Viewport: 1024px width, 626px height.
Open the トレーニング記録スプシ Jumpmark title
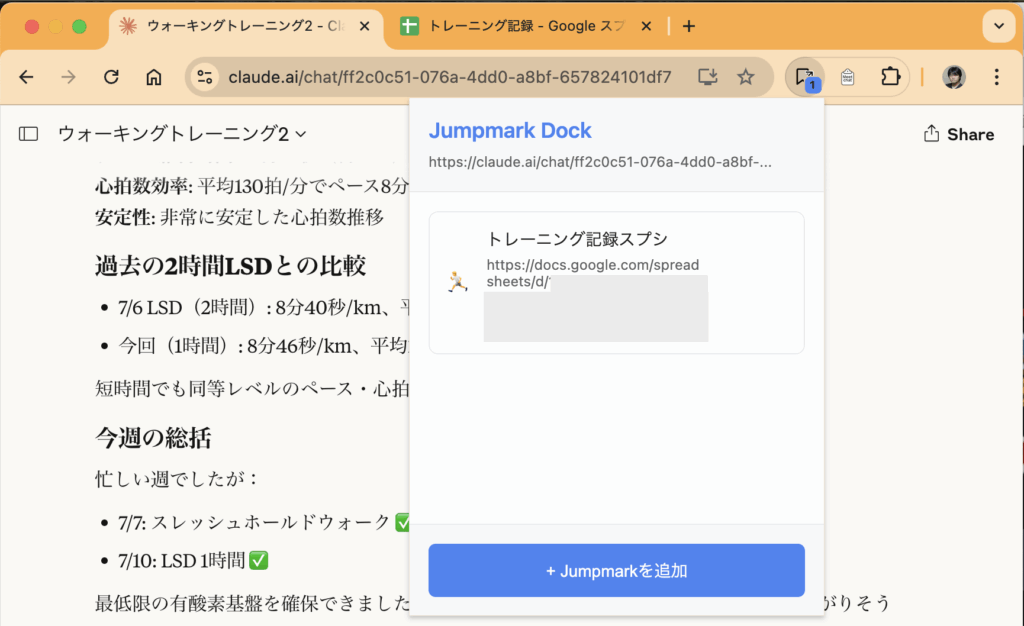577,239
